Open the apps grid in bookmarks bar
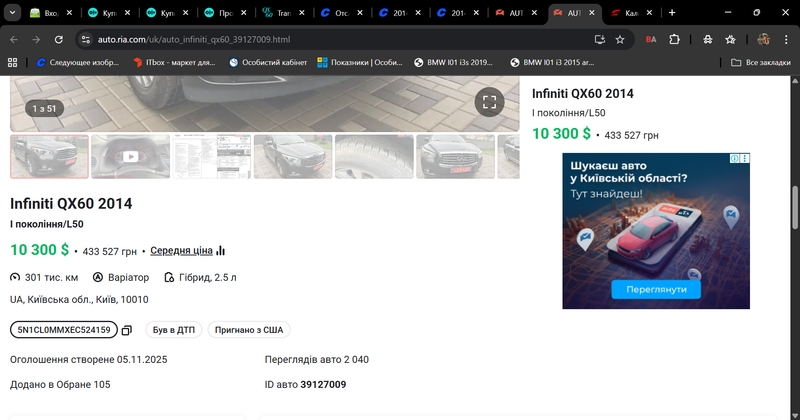The width and height of the screenshot is (800, 420). (12, 62)
